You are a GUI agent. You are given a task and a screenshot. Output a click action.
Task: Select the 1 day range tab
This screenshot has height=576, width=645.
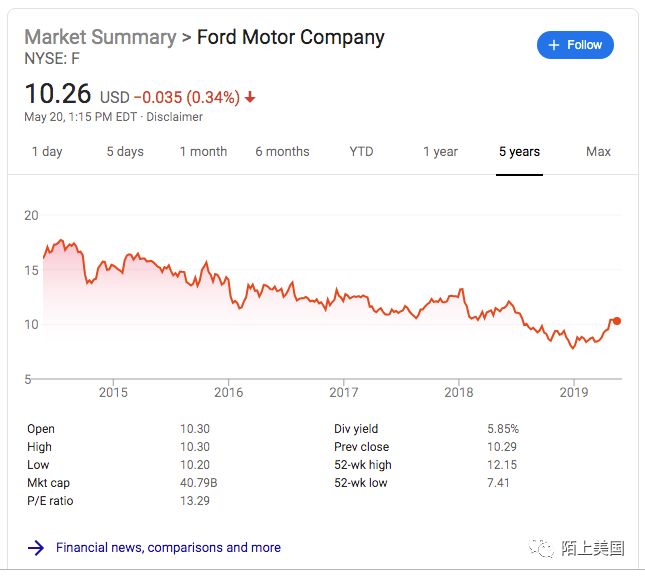pyautogui.click(x=47, y=152)
